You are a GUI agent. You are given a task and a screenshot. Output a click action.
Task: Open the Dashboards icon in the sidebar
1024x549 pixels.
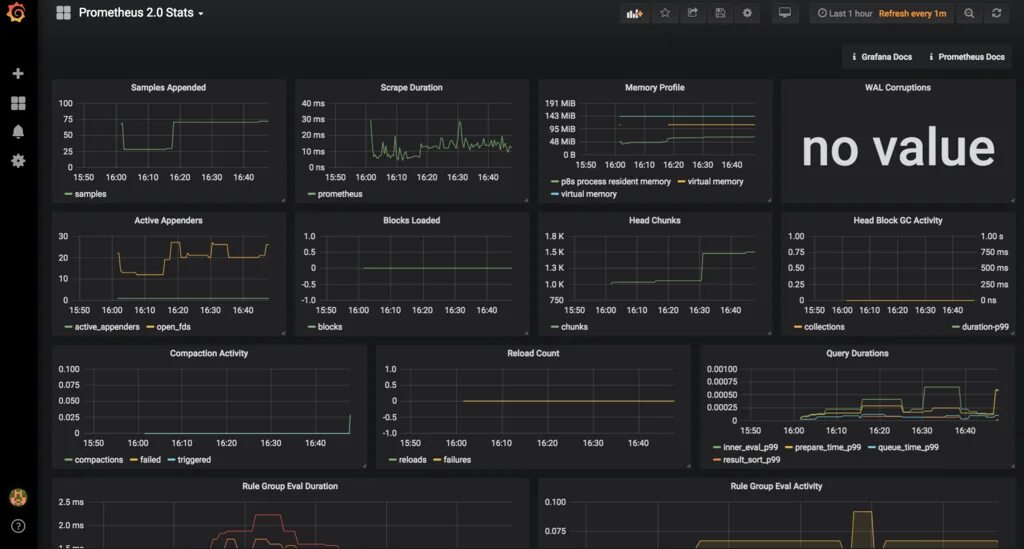coord(18,103)
